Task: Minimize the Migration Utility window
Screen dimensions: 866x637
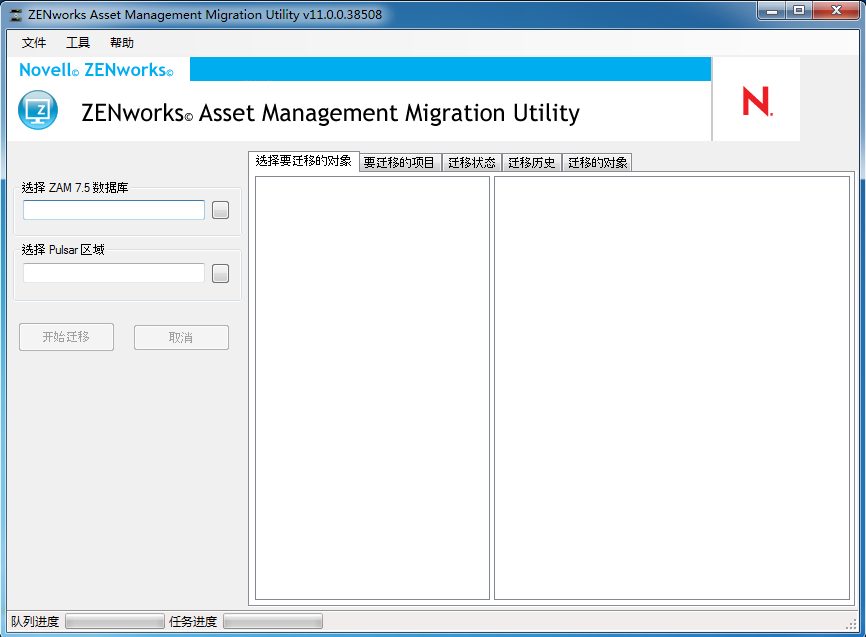Action: tap(772, 10)
